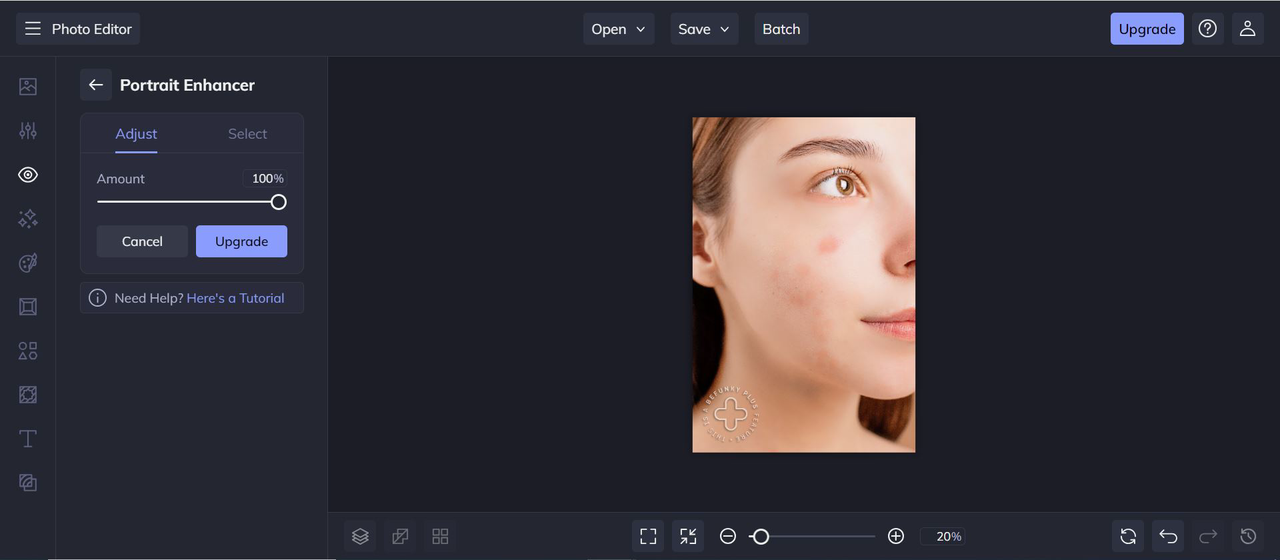Viewport: 1280px width, 560px height.
Task: Open the Textures sidebar icon
Action: click(x=28, y=483)
